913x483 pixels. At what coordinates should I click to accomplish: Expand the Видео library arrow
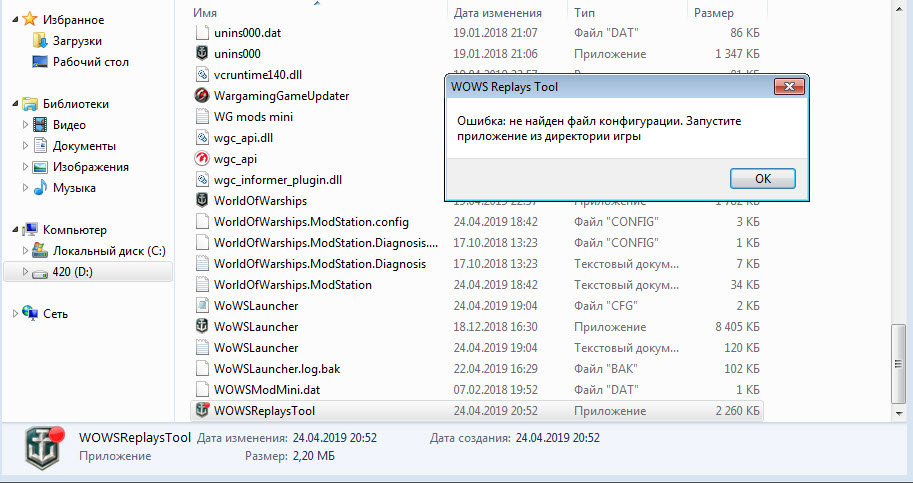click(25, 125)
